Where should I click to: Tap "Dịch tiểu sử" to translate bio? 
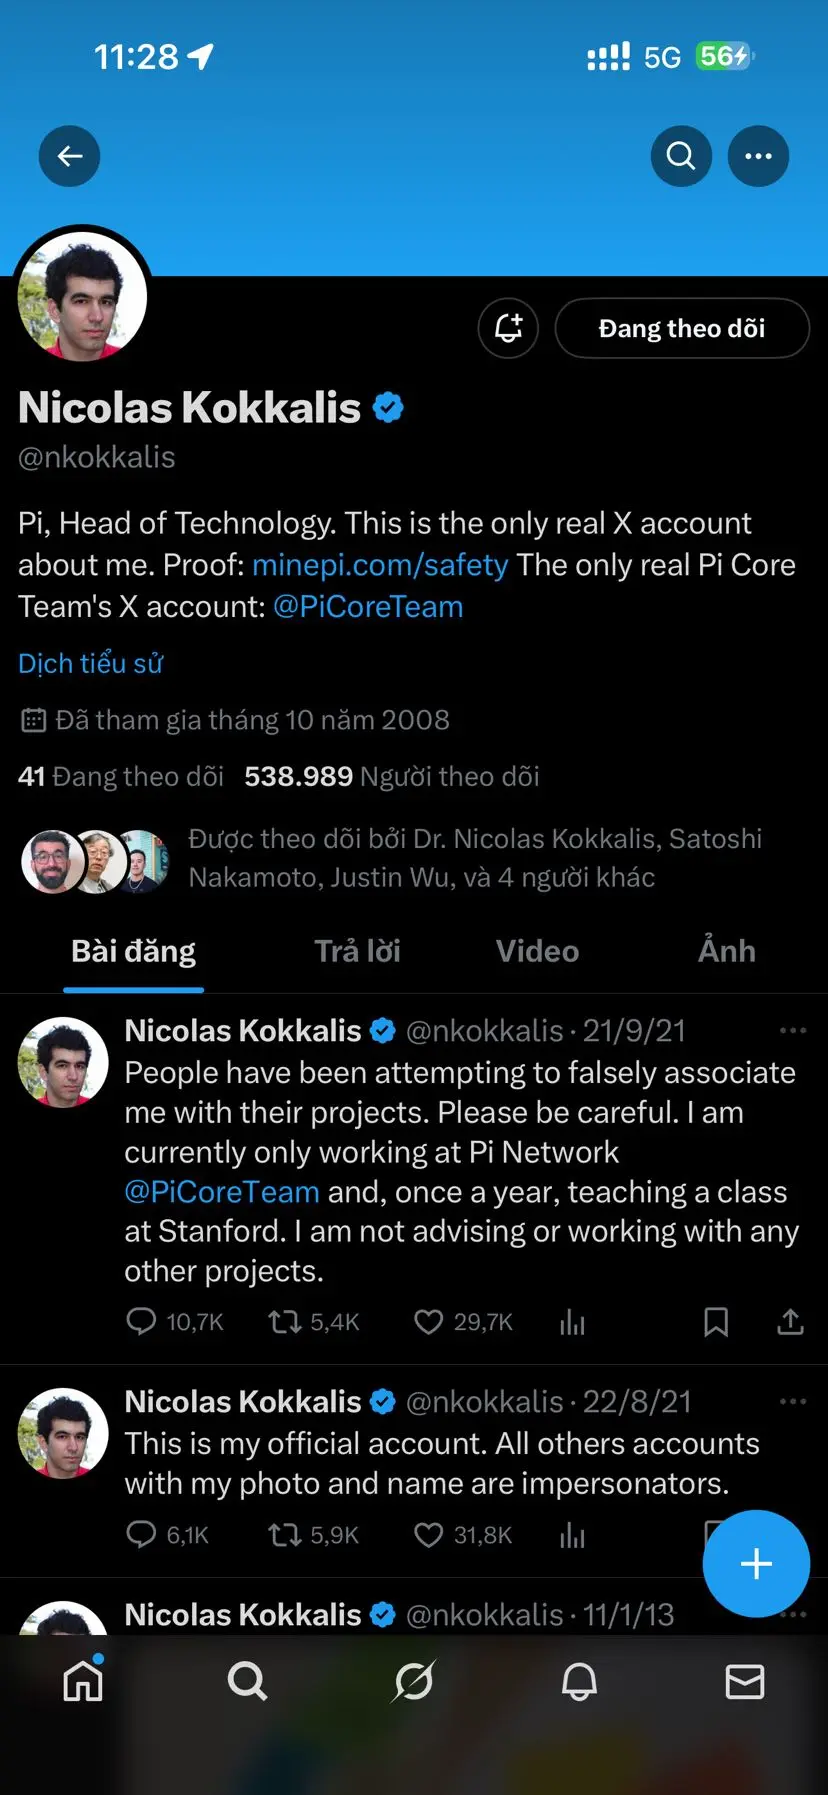coord(90,663)
